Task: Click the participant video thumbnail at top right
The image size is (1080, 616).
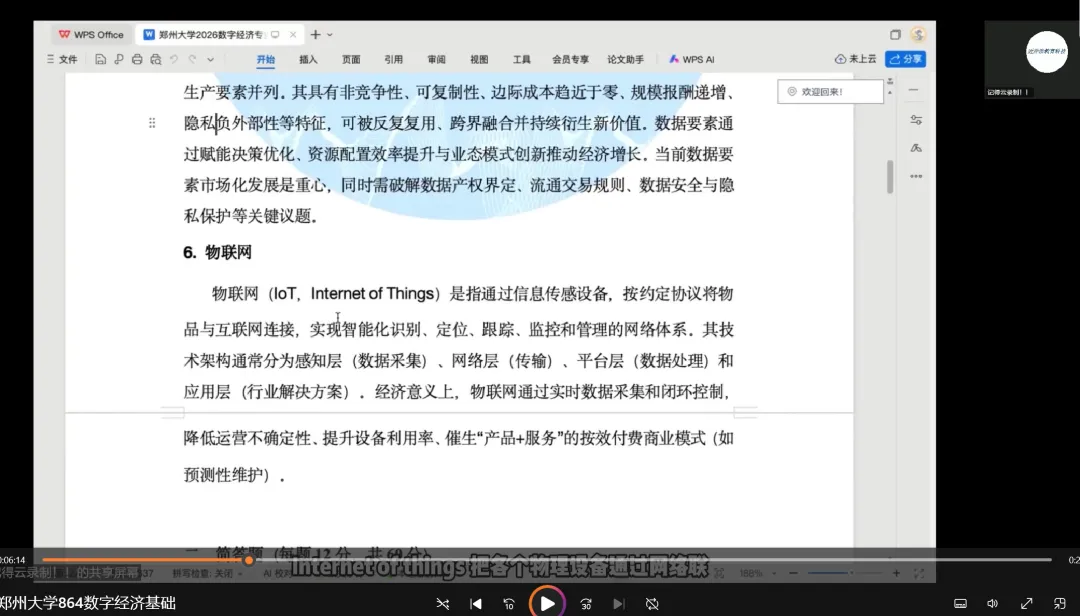Action: [x=1031, y=60]
